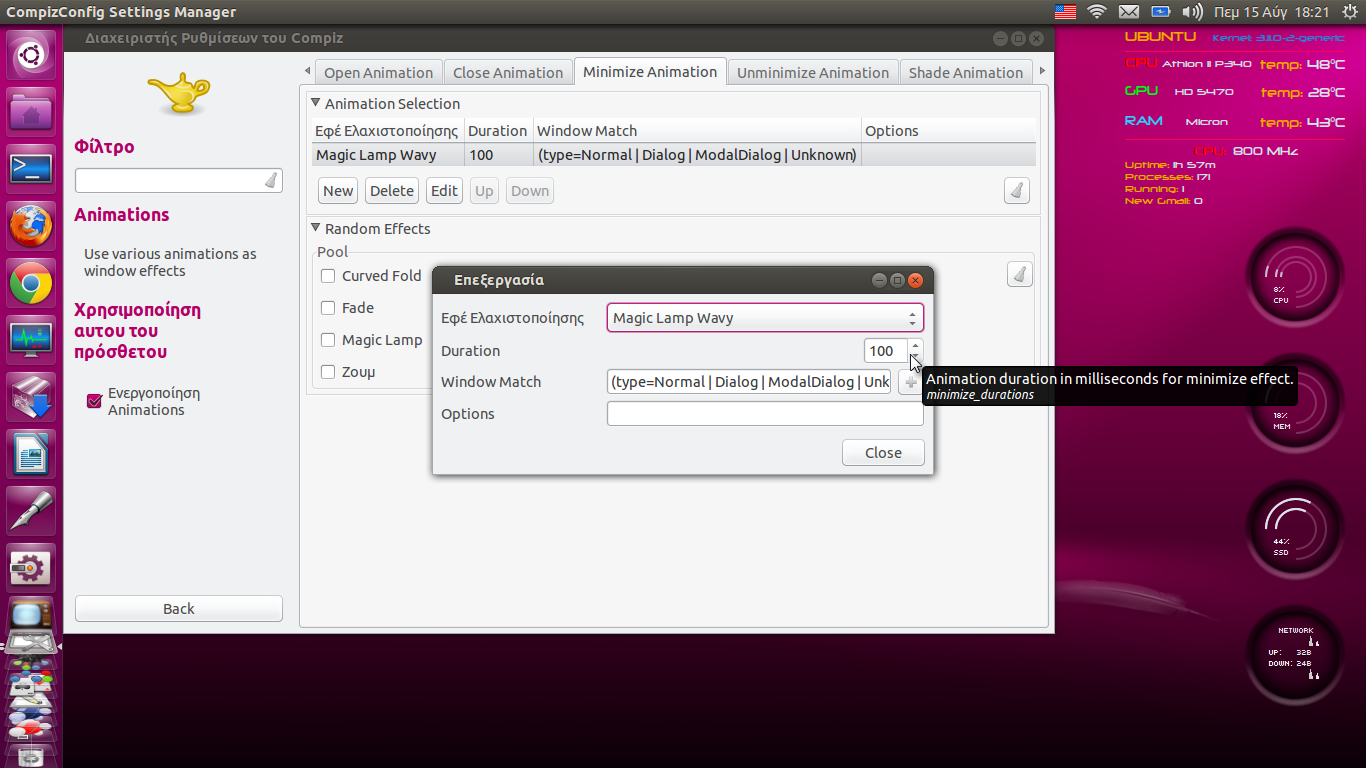Collapse the Animation Selection section
The image size is (1366, 768).
(316, 103)
